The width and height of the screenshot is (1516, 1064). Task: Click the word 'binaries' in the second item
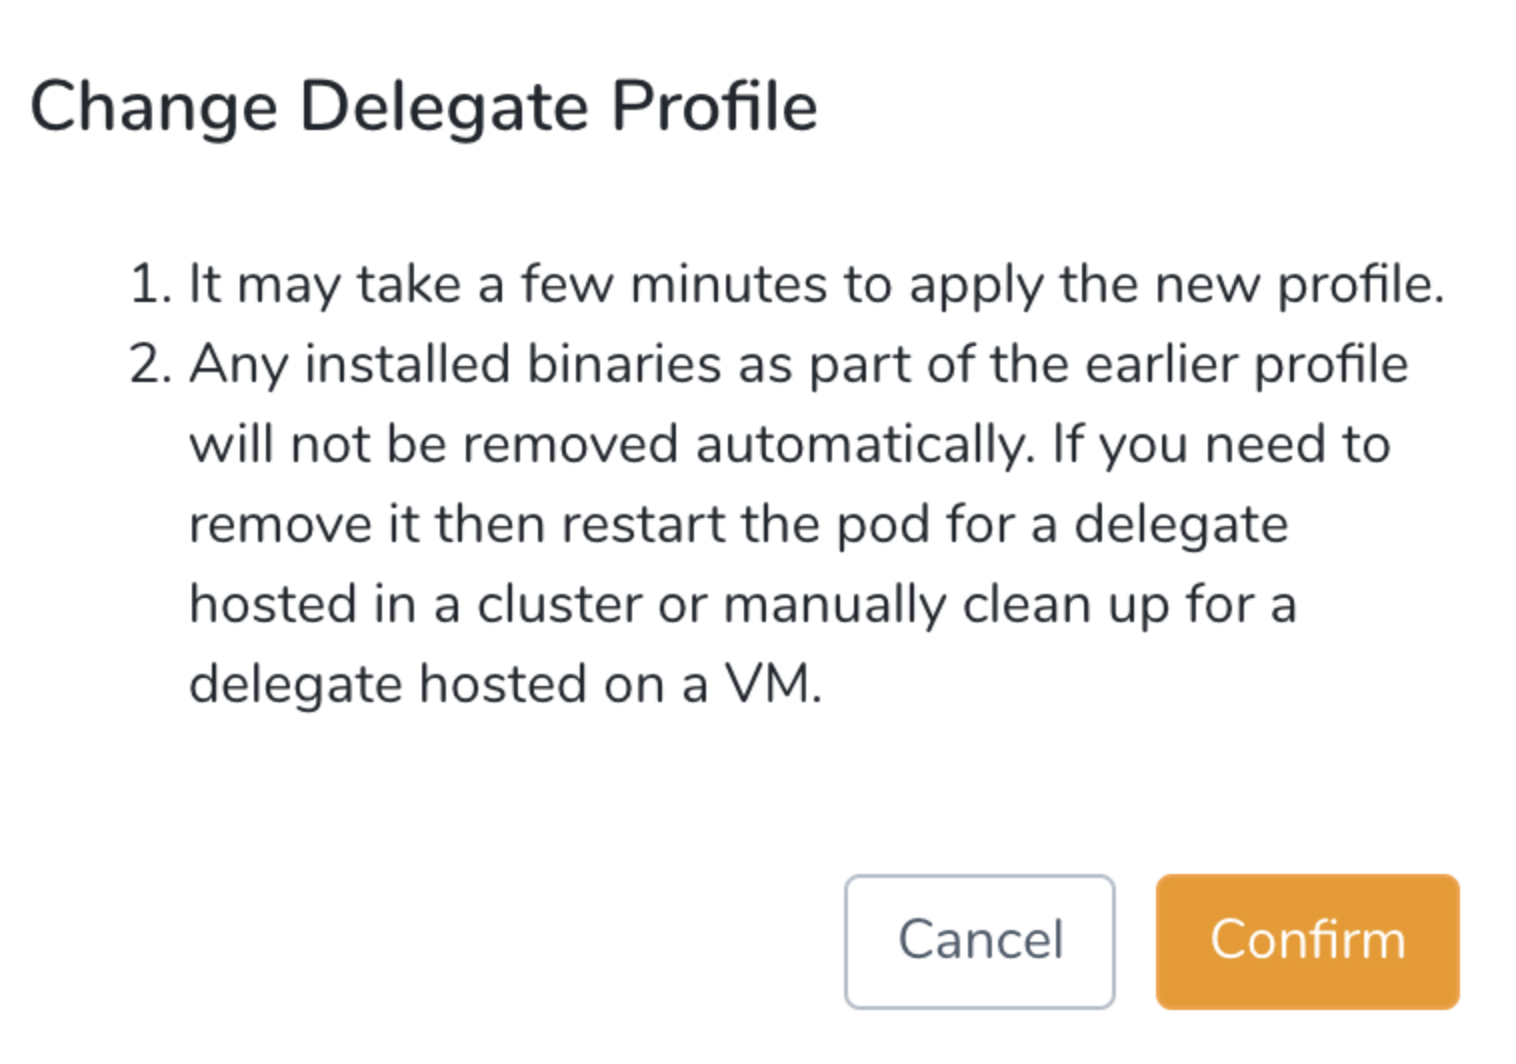tap(624, 365)
